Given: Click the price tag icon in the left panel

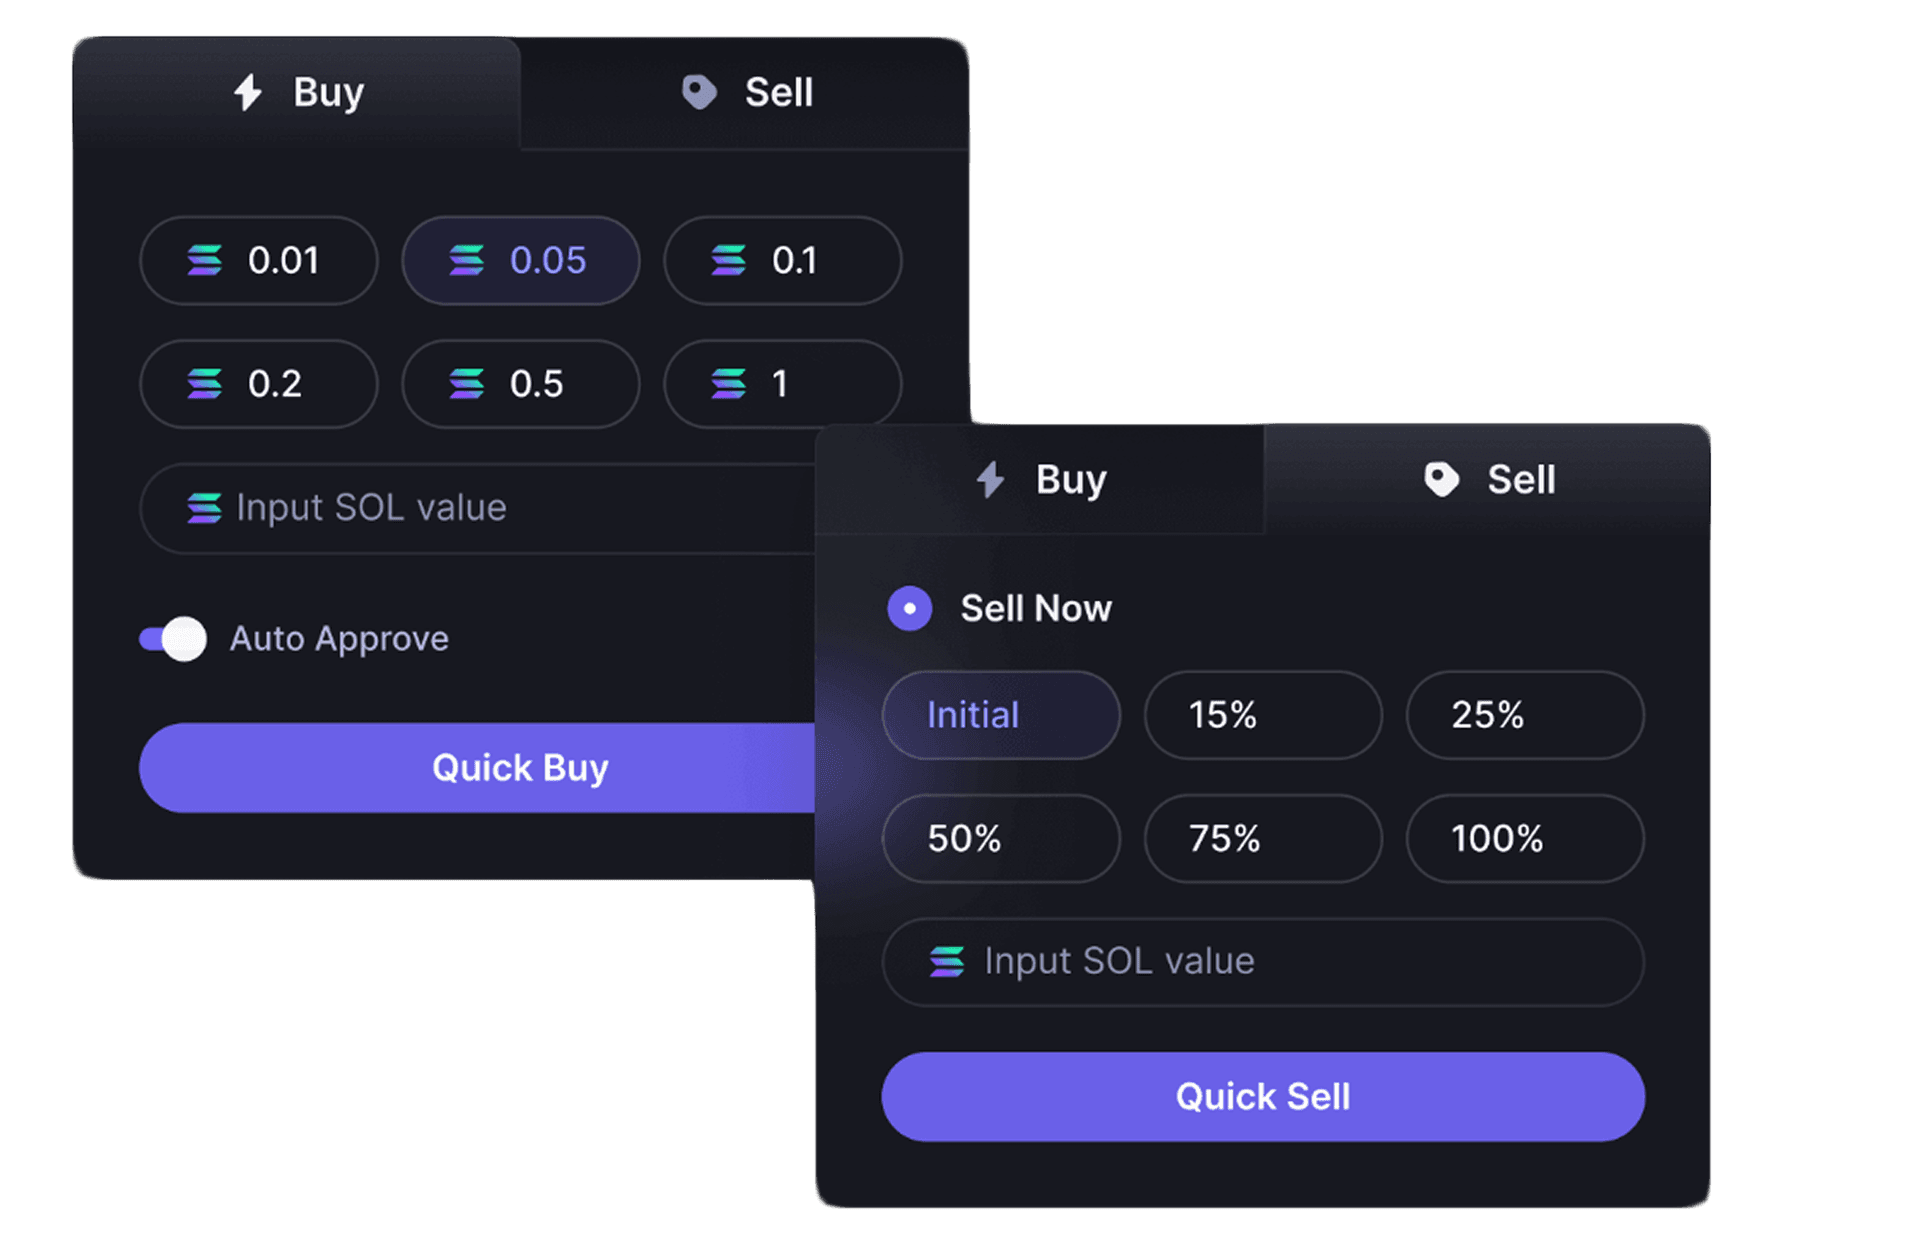Looking at the screenshot, I should [699, 92].
